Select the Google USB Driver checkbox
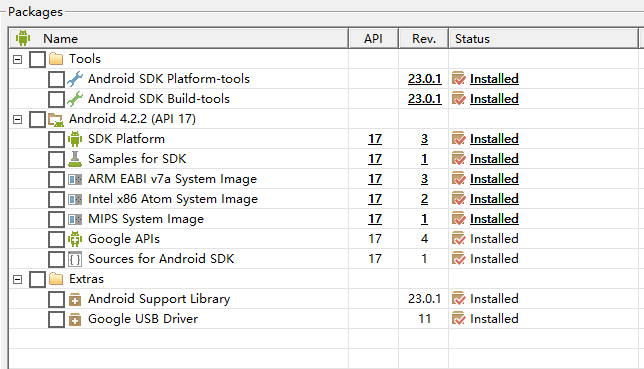 56,320
